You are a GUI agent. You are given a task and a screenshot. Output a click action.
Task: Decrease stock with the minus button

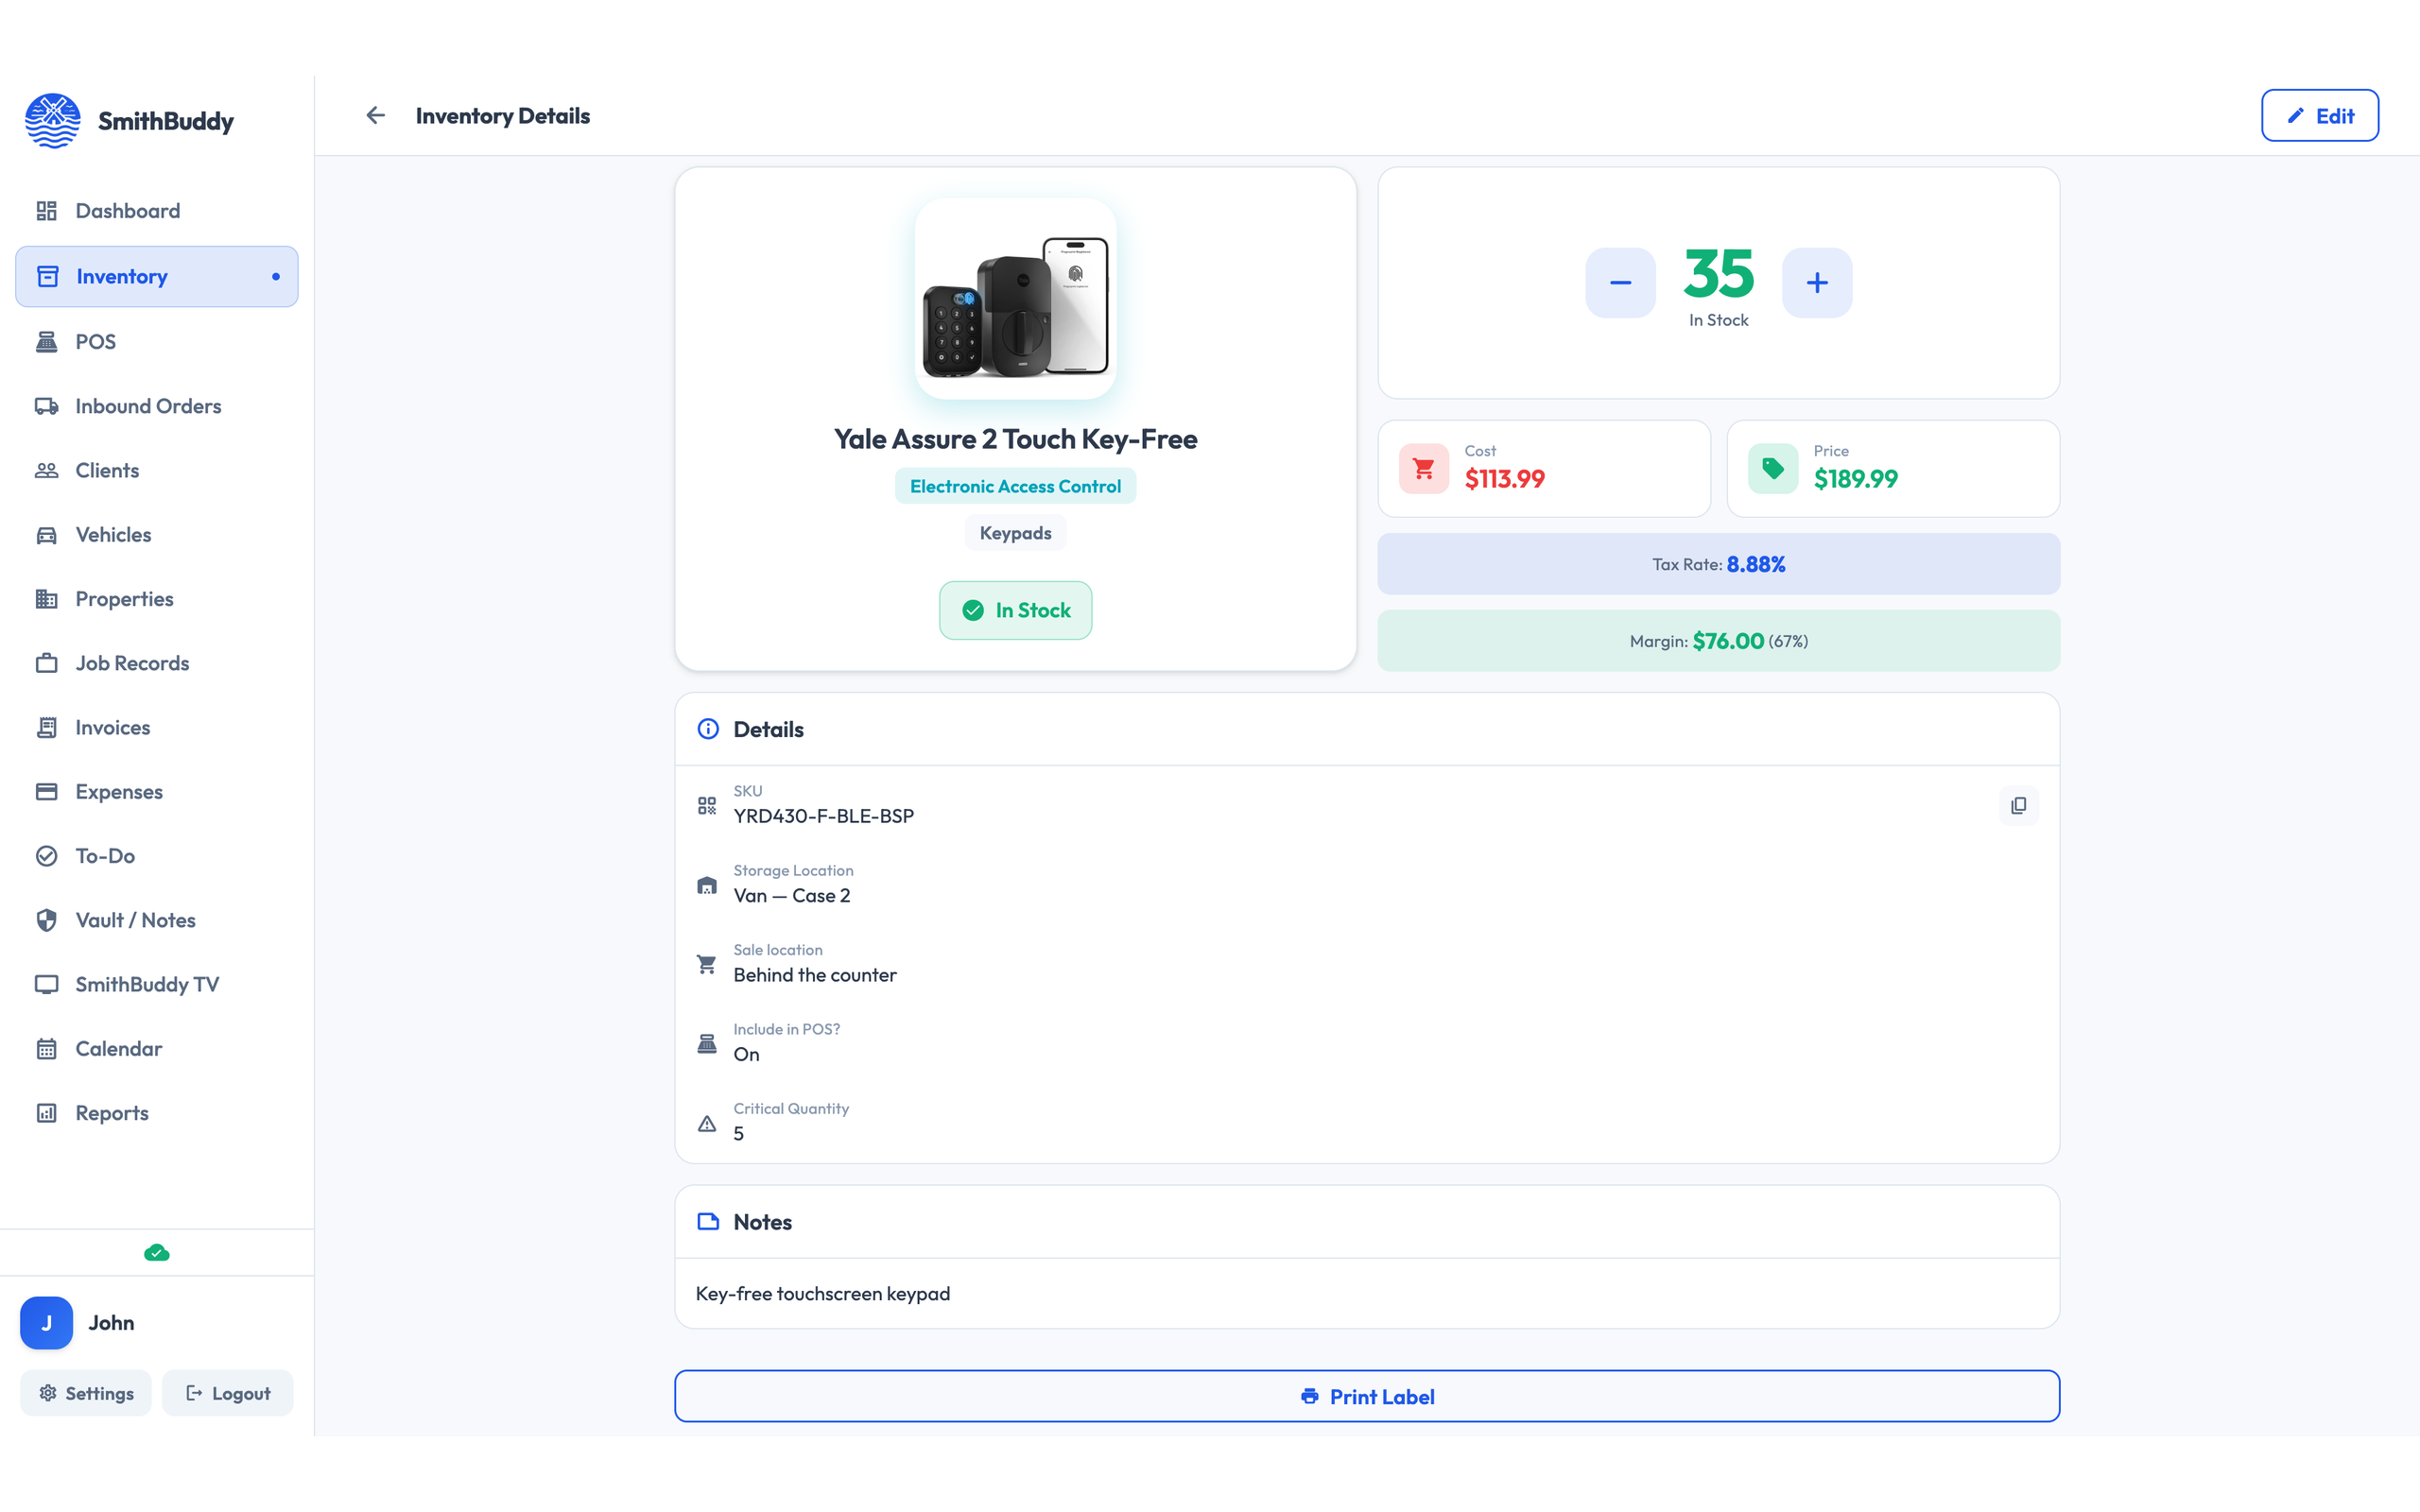coord(1620,283)
